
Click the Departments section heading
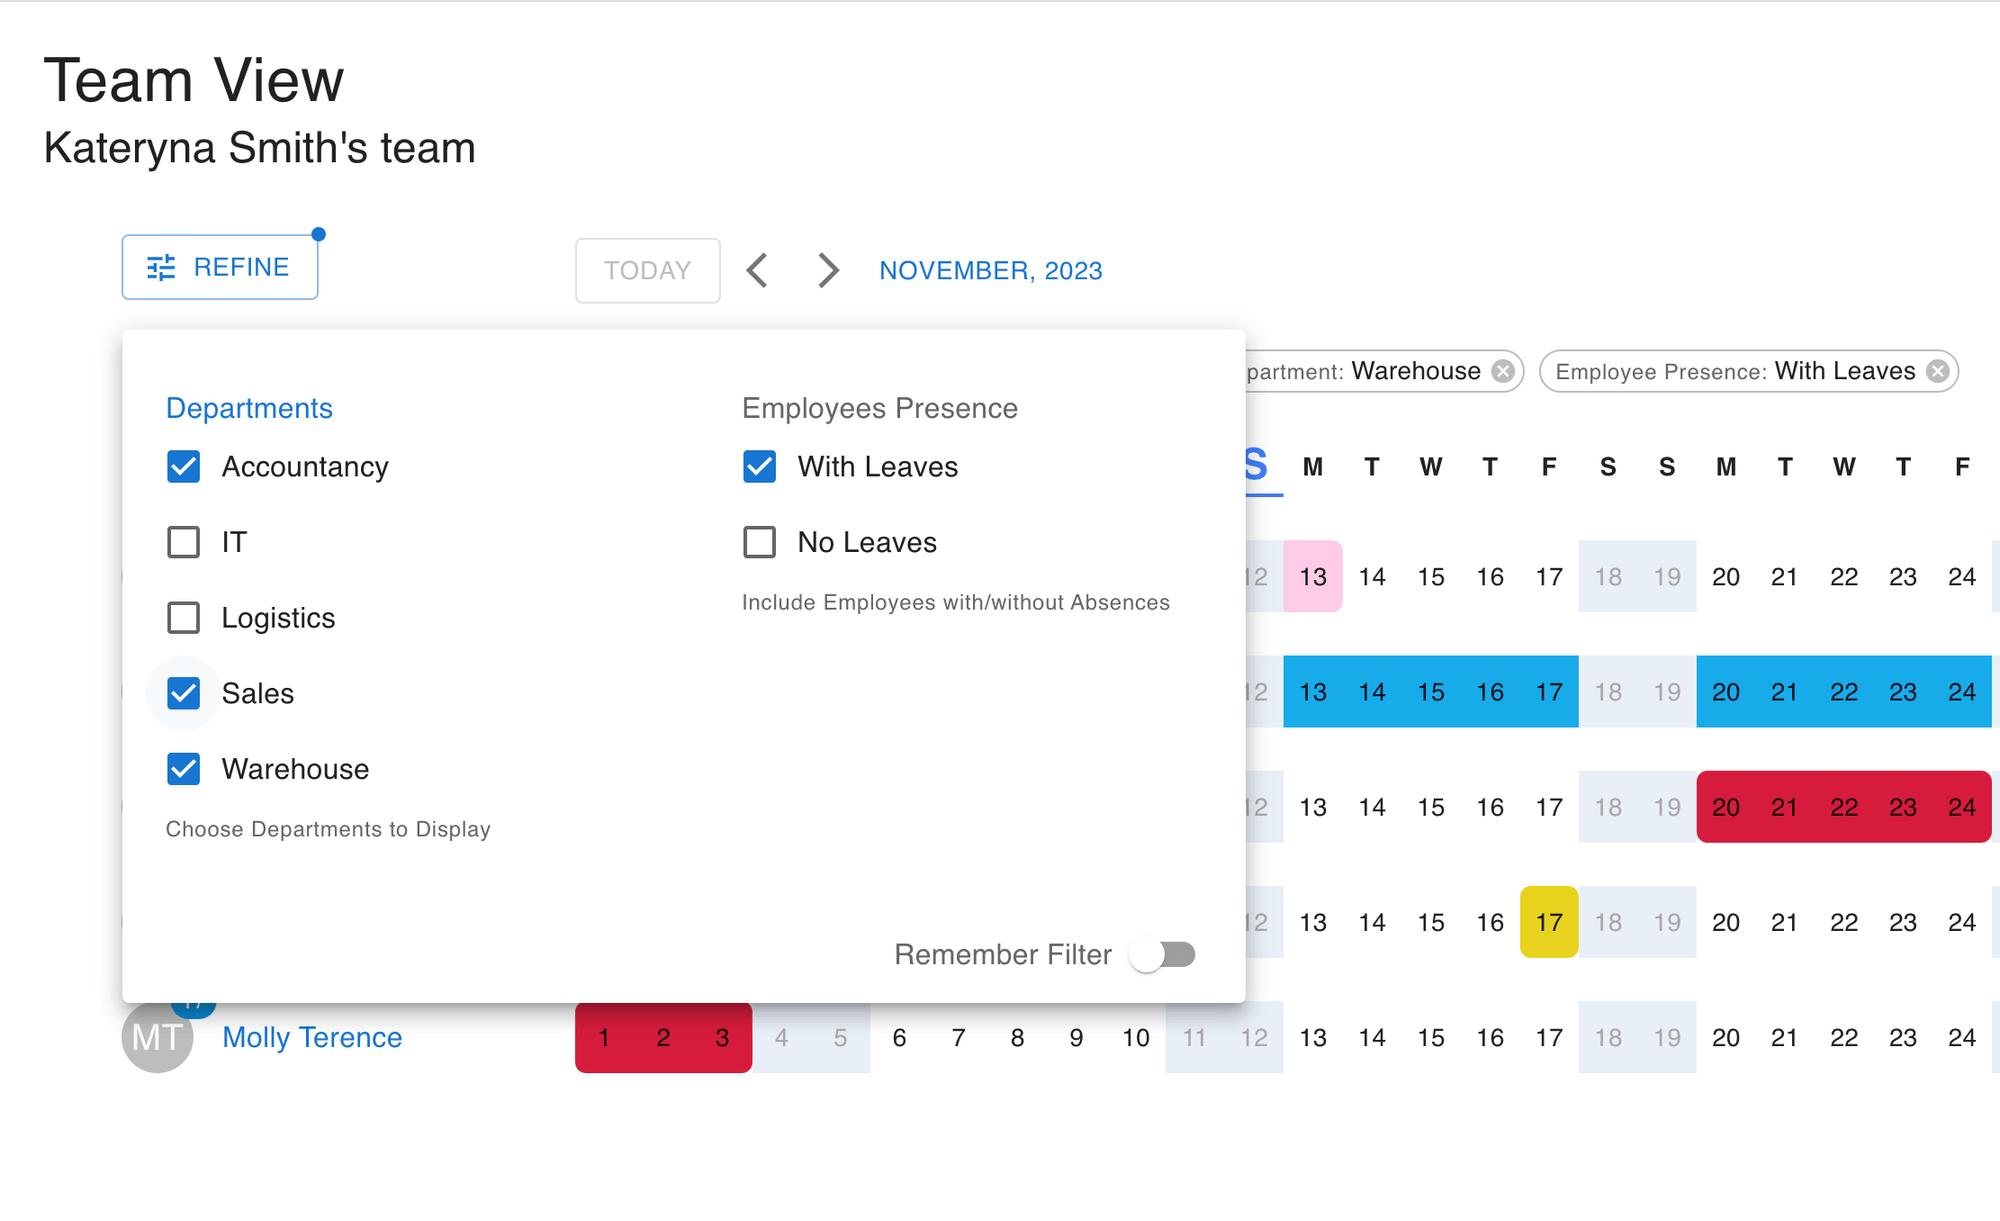pyautogui.click(x=249, y=408)
